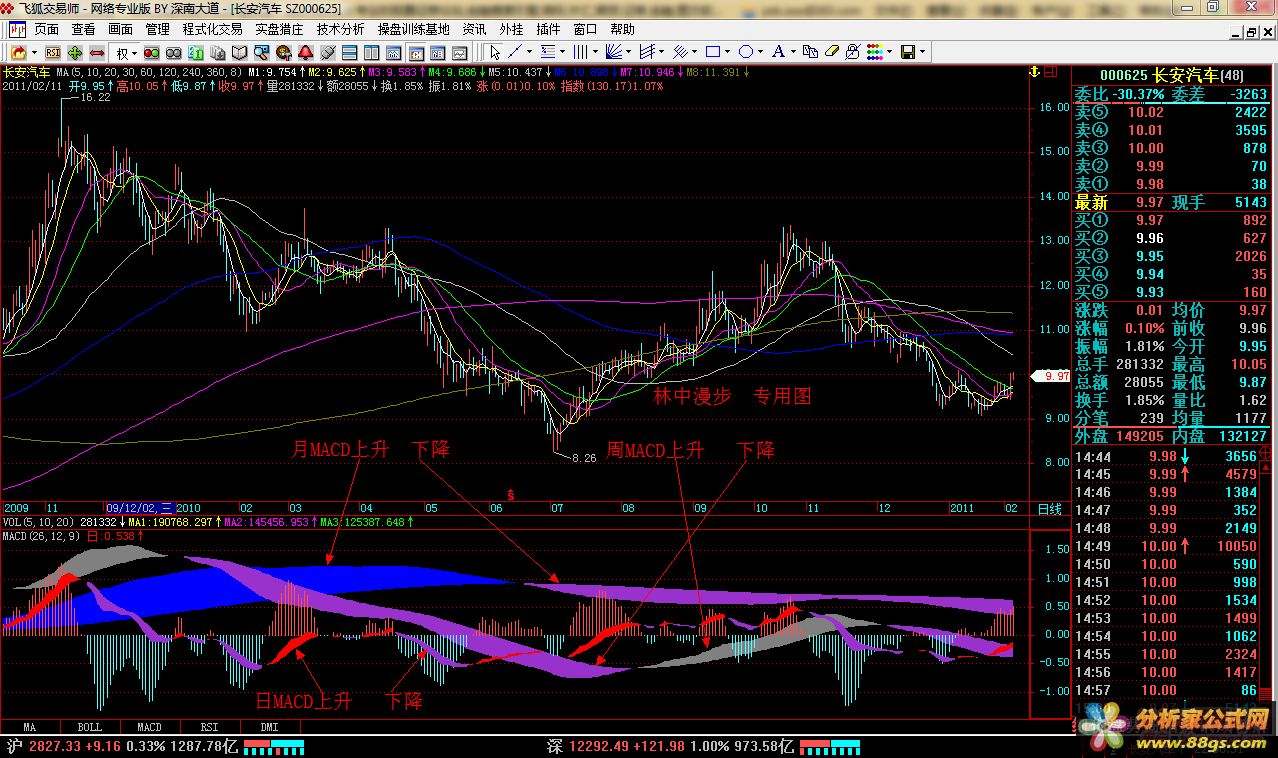Screen dimensions: 1278x758
Task: Click the 日线 period label
Action: (x=1049, y=509)
